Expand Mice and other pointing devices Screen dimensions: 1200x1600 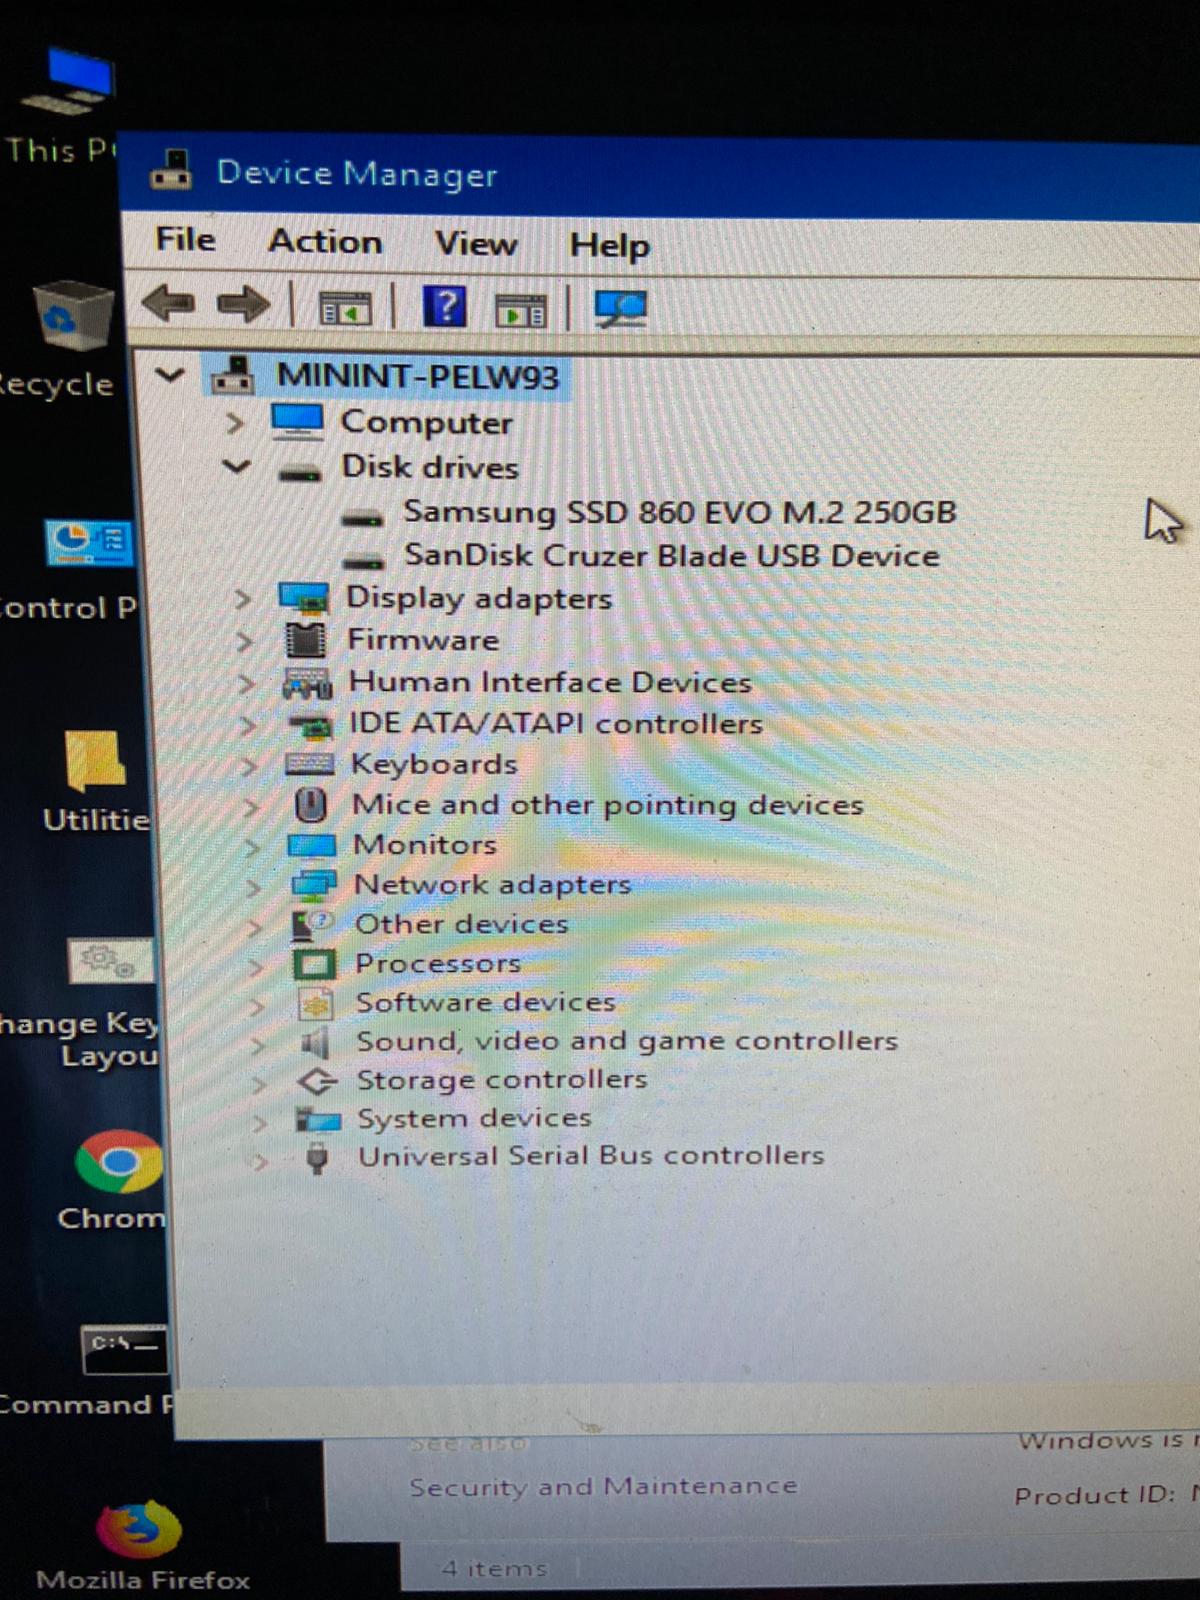252,807
